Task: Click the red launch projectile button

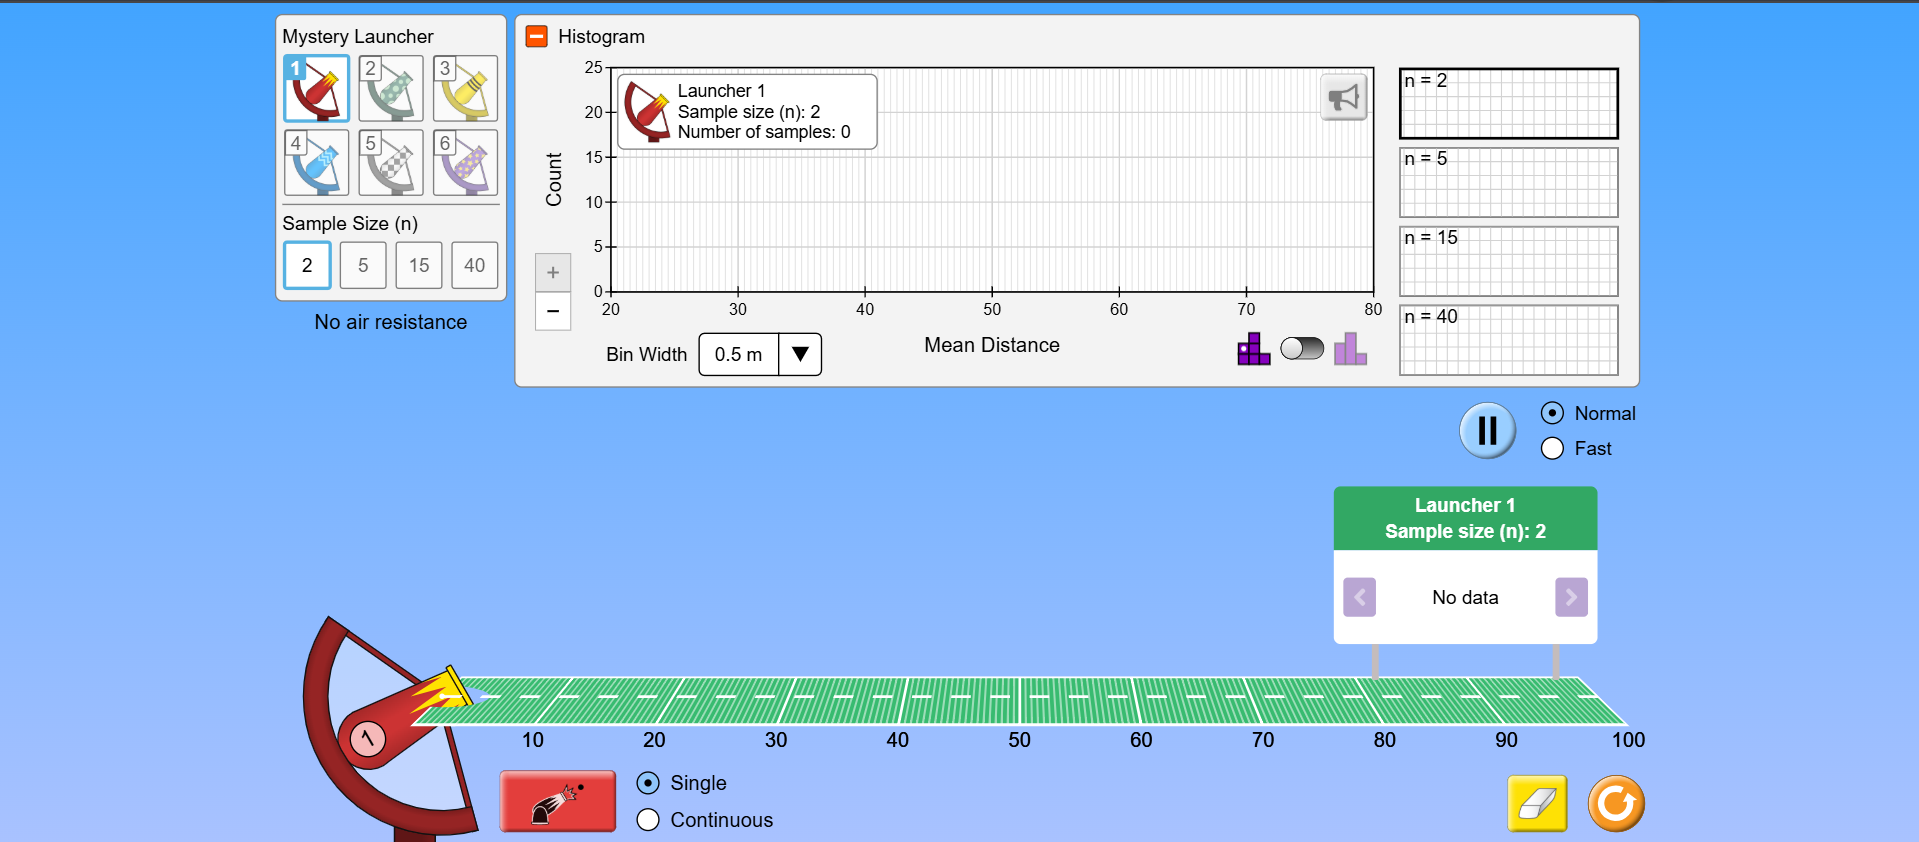Action: click(558, 801)
